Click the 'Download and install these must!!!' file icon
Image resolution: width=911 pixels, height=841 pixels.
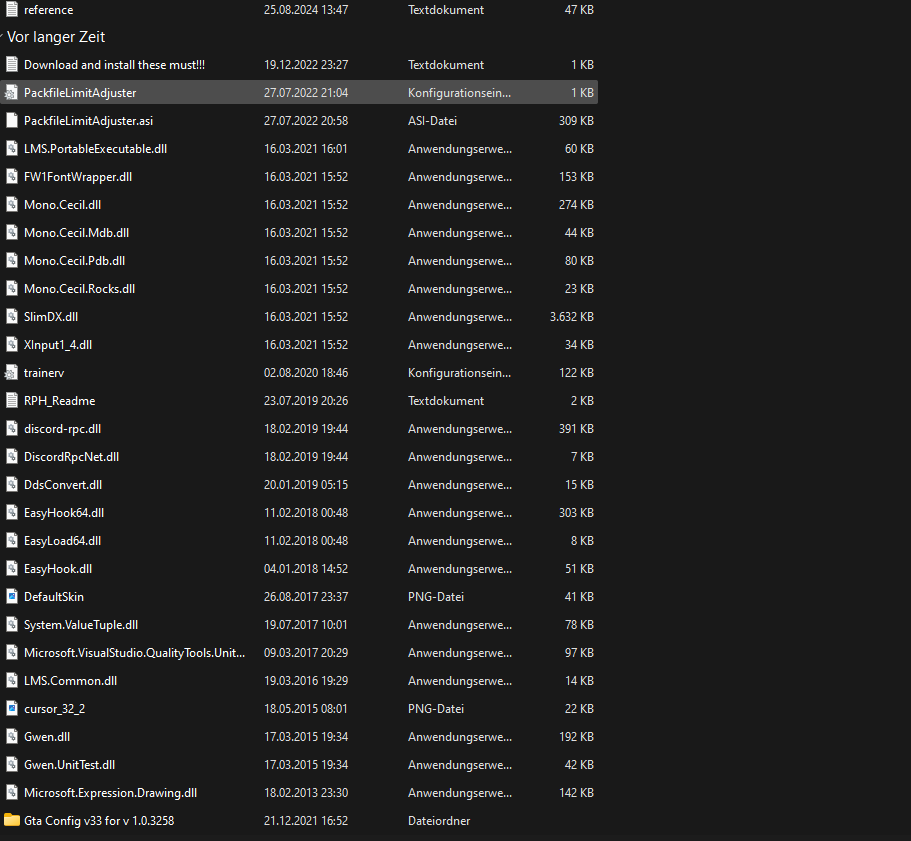click(12, 64)
